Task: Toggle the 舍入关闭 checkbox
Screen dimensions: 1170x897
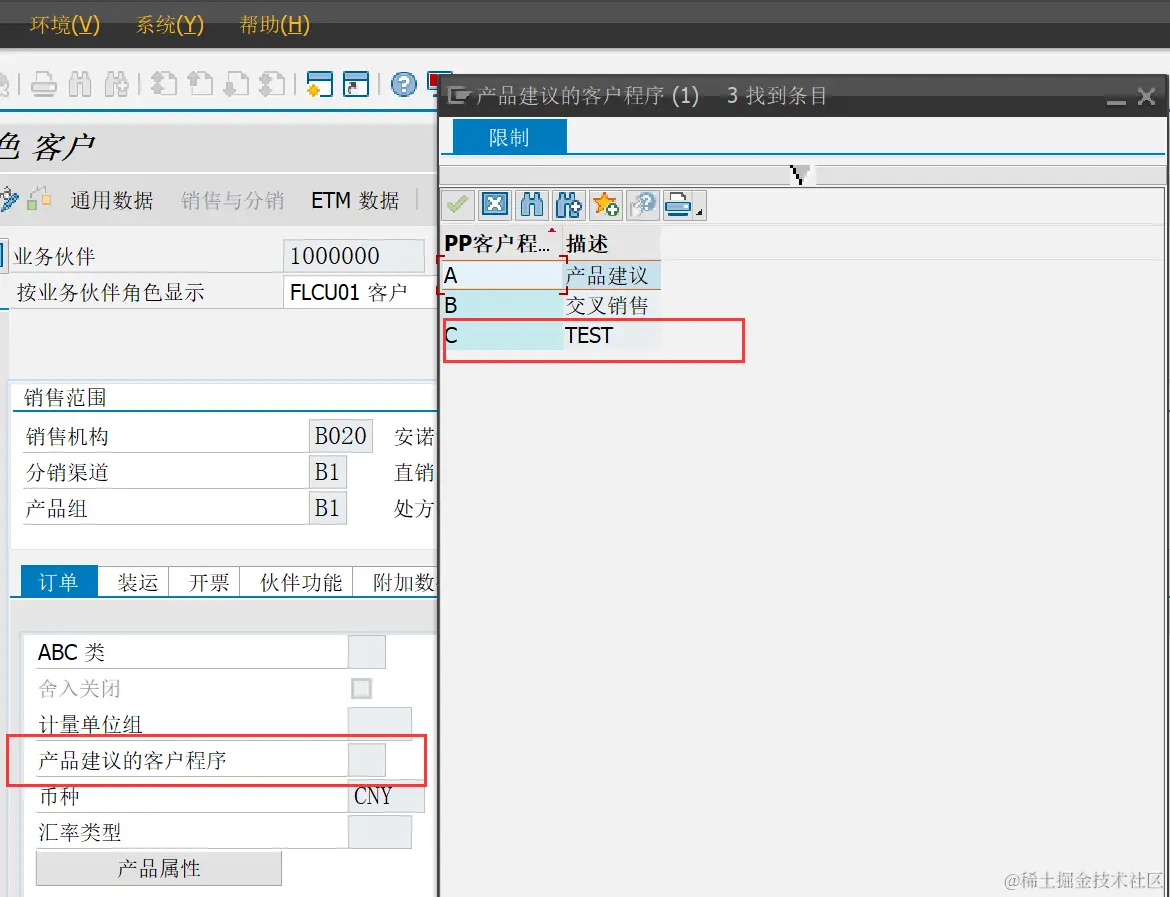Action: tap(361, 688)
